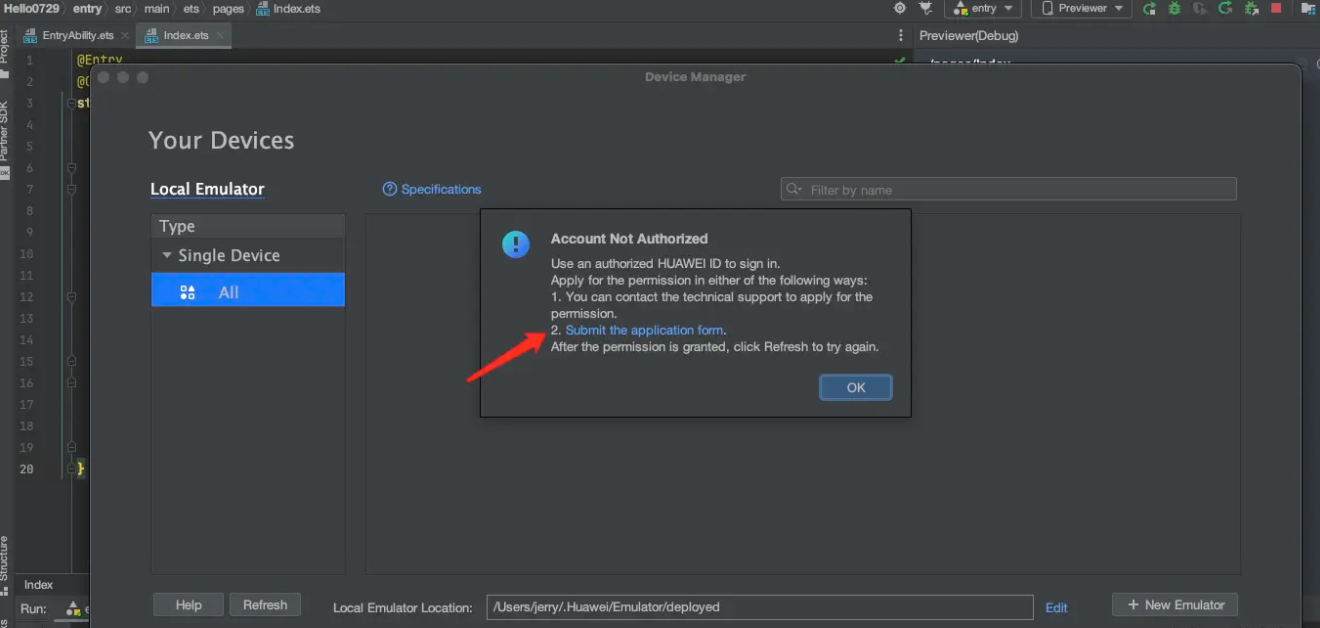Select the All device type row

[x=248, y=292]
